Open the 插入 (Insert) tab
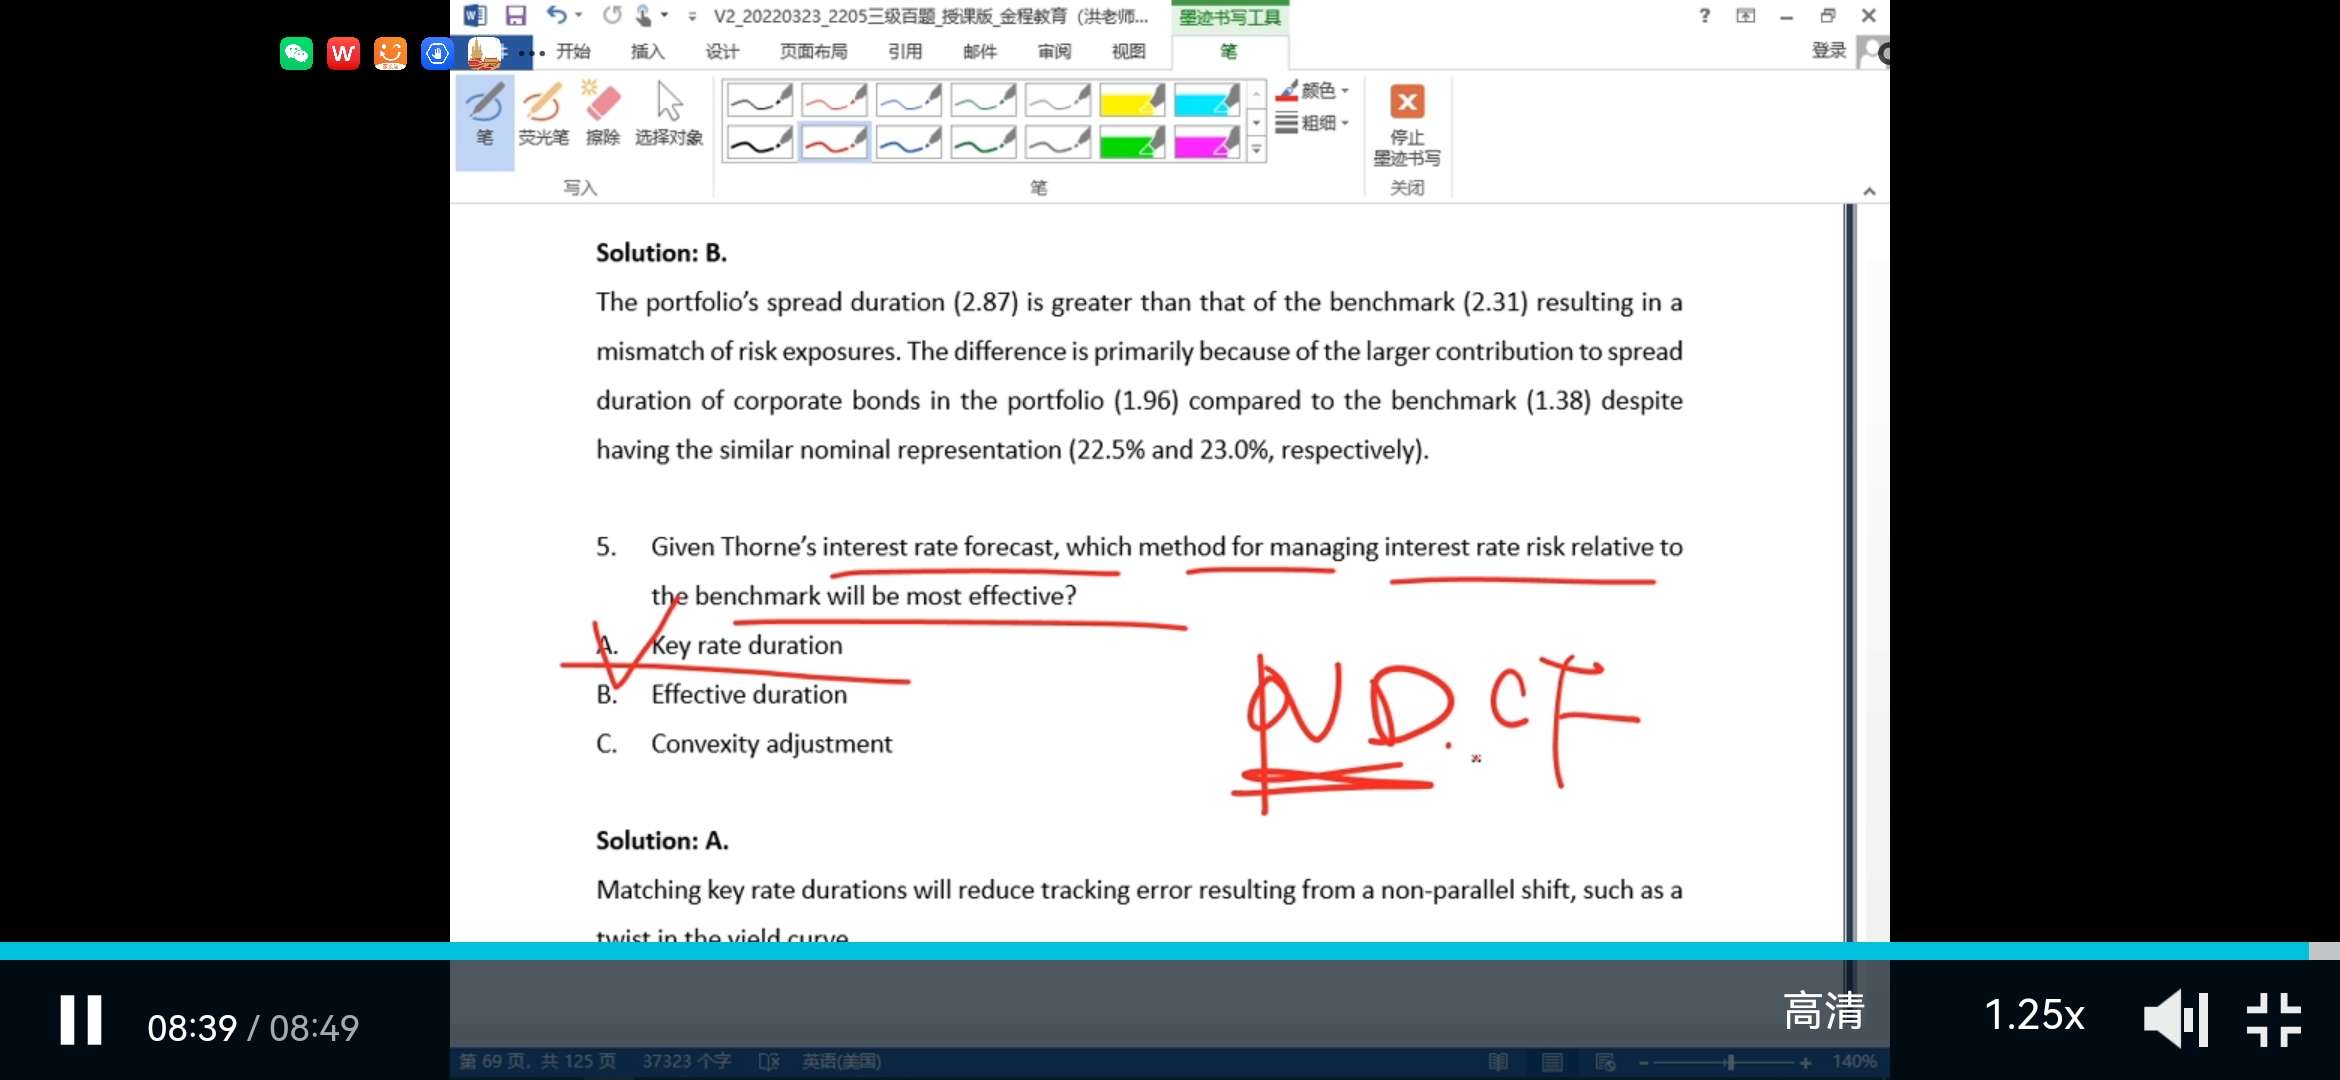Viewport: 2340px width, 1080px height. coord(647,51)
